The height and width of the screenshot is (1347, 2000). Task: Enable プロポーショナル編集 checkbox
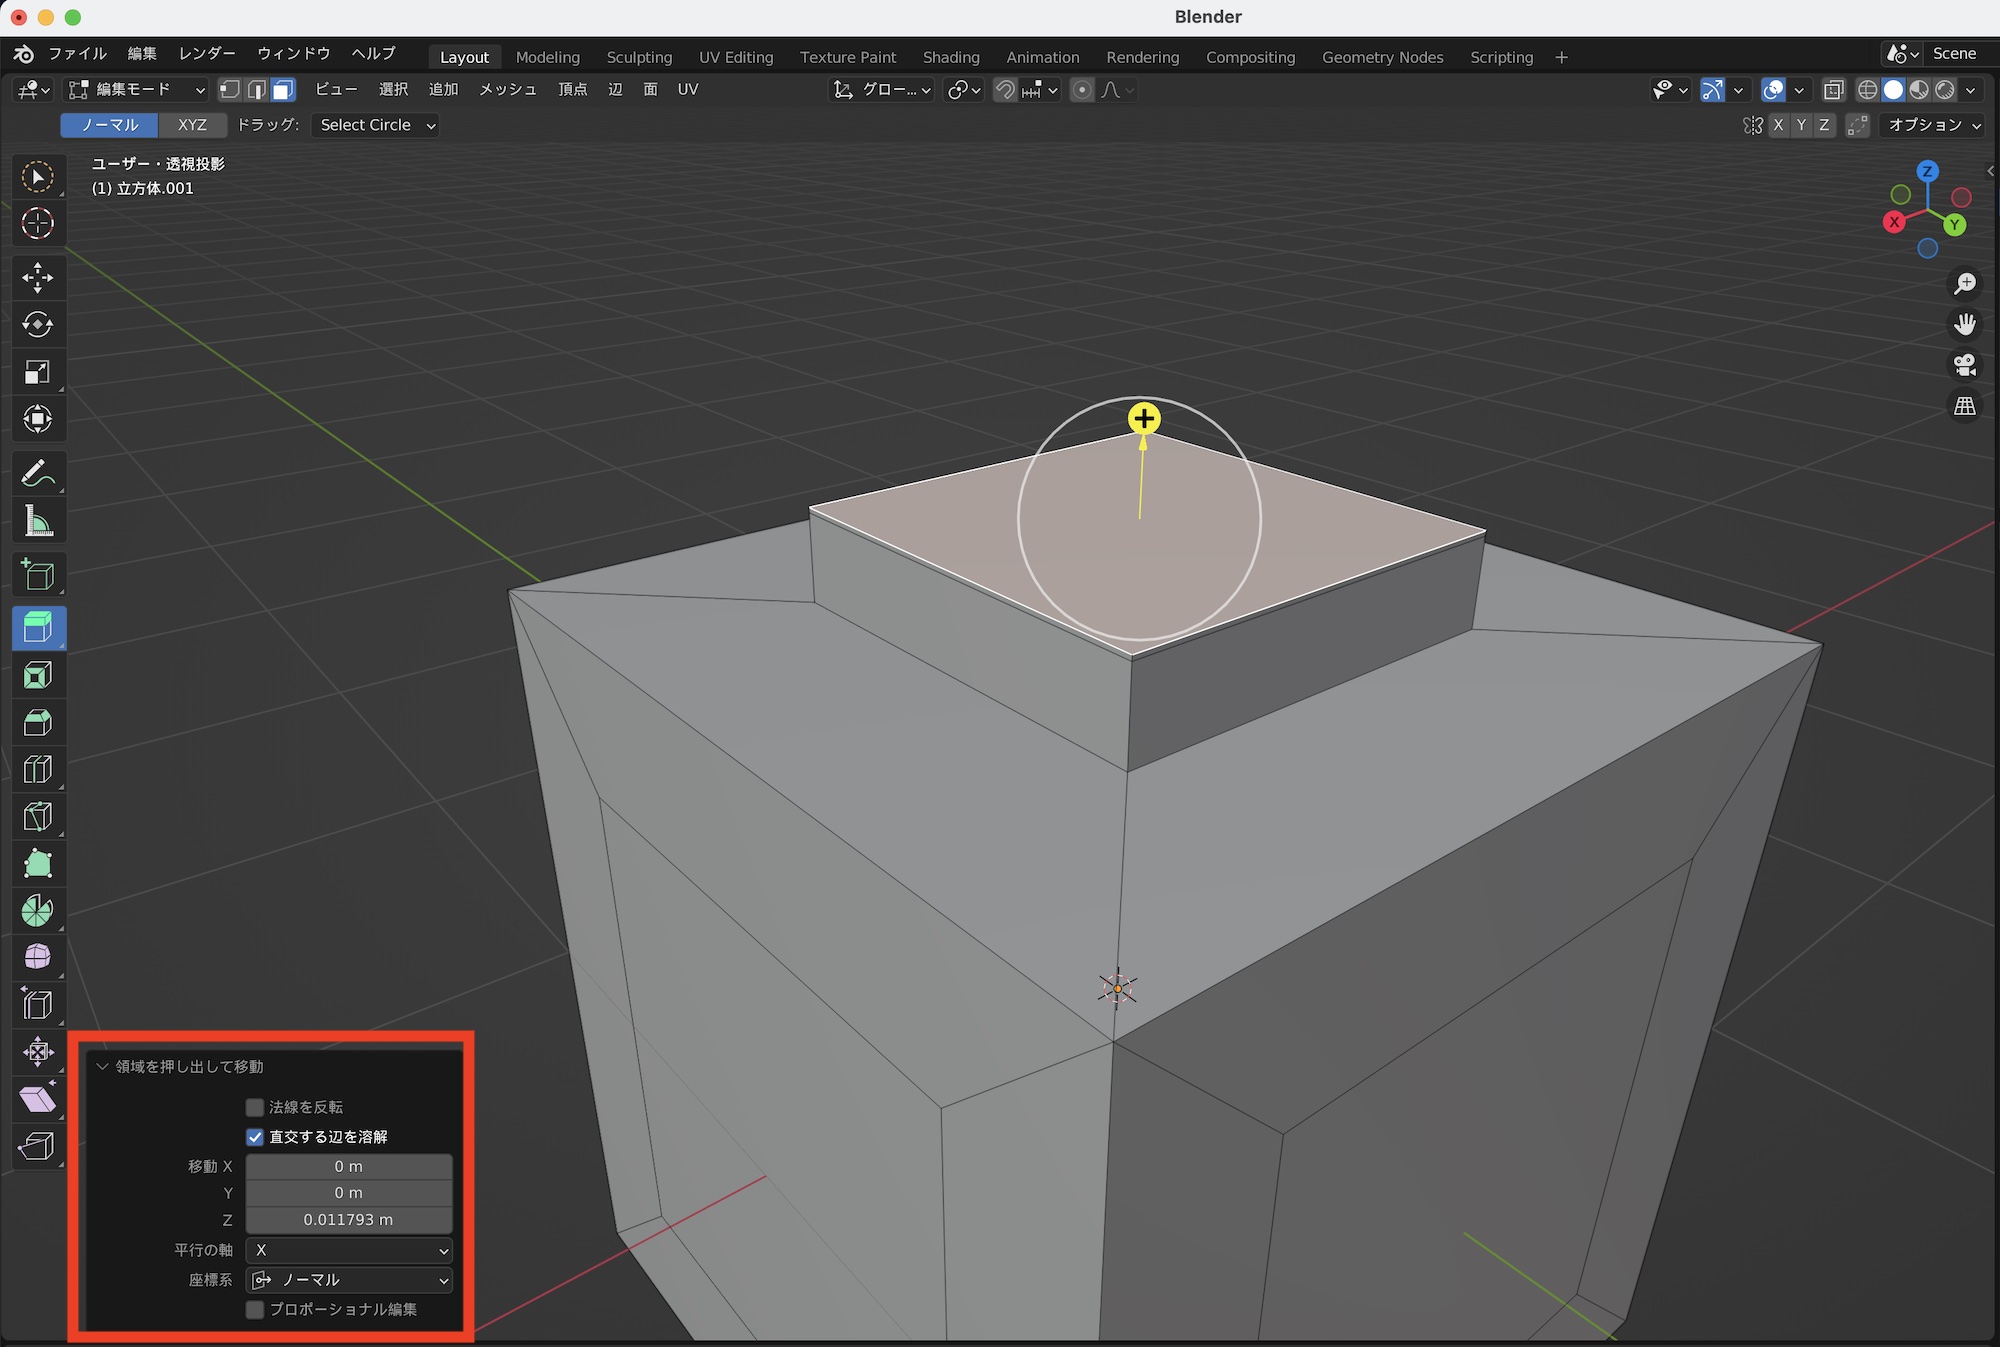[255, 1309]
